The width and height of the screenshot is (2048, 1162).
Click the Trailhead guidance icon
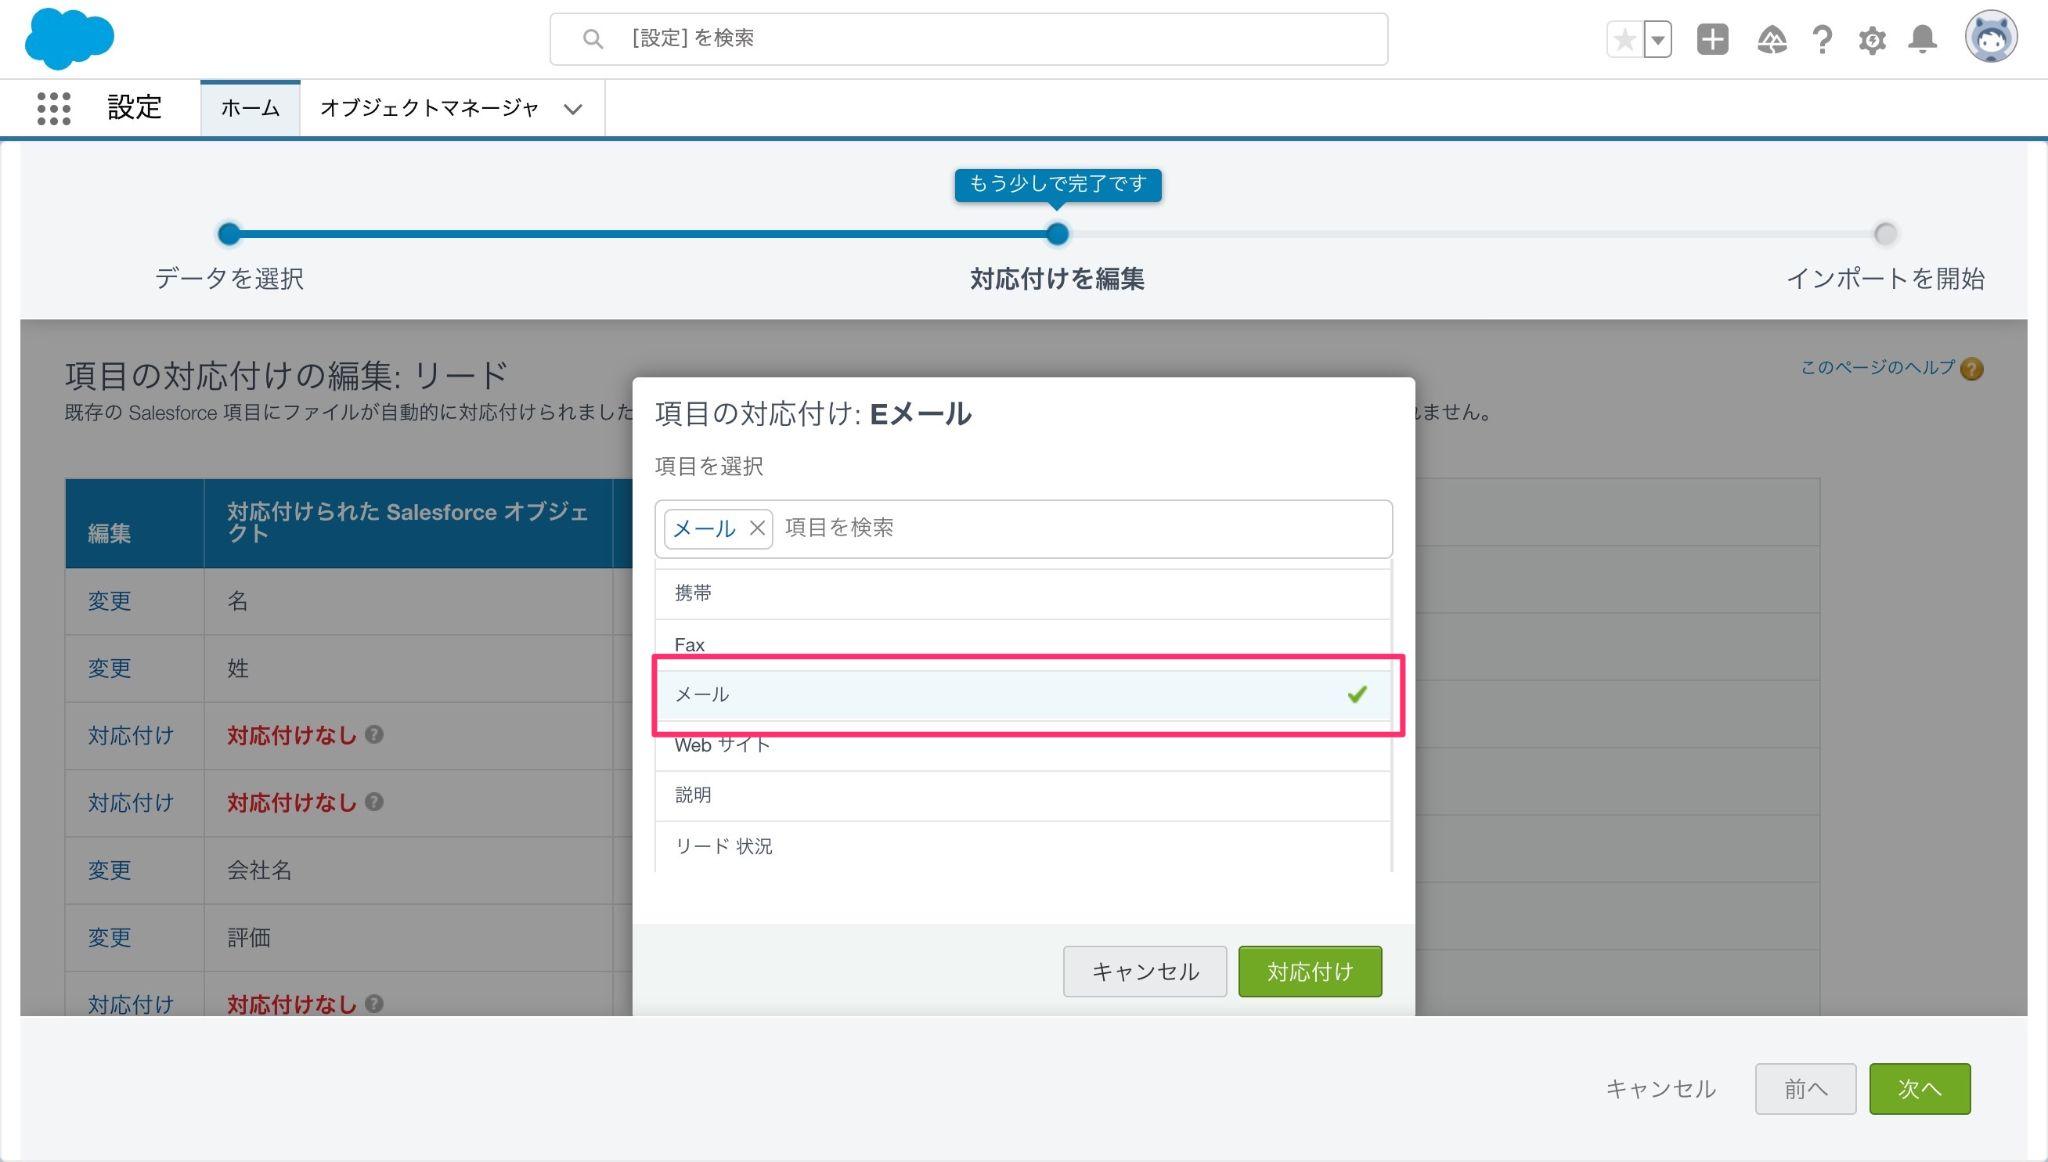tap(1772, 40)
